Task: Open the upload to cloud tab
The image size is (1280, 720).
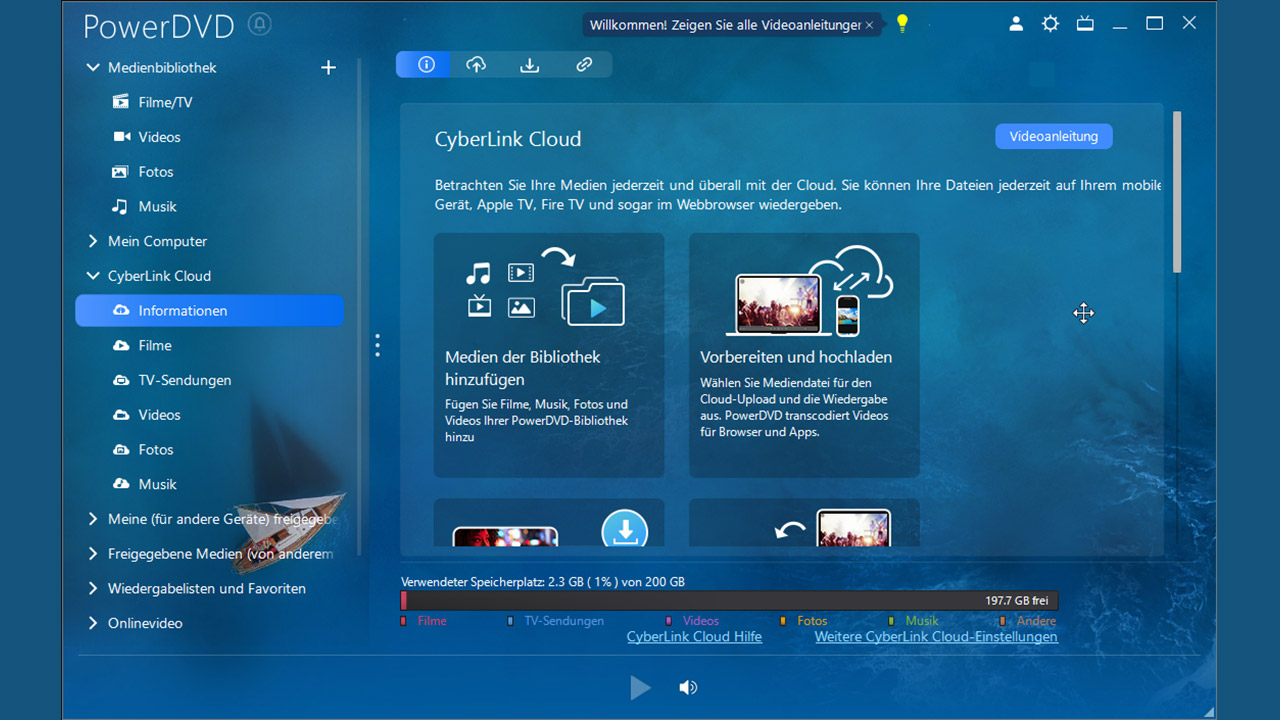Action: tap(477, 65)
